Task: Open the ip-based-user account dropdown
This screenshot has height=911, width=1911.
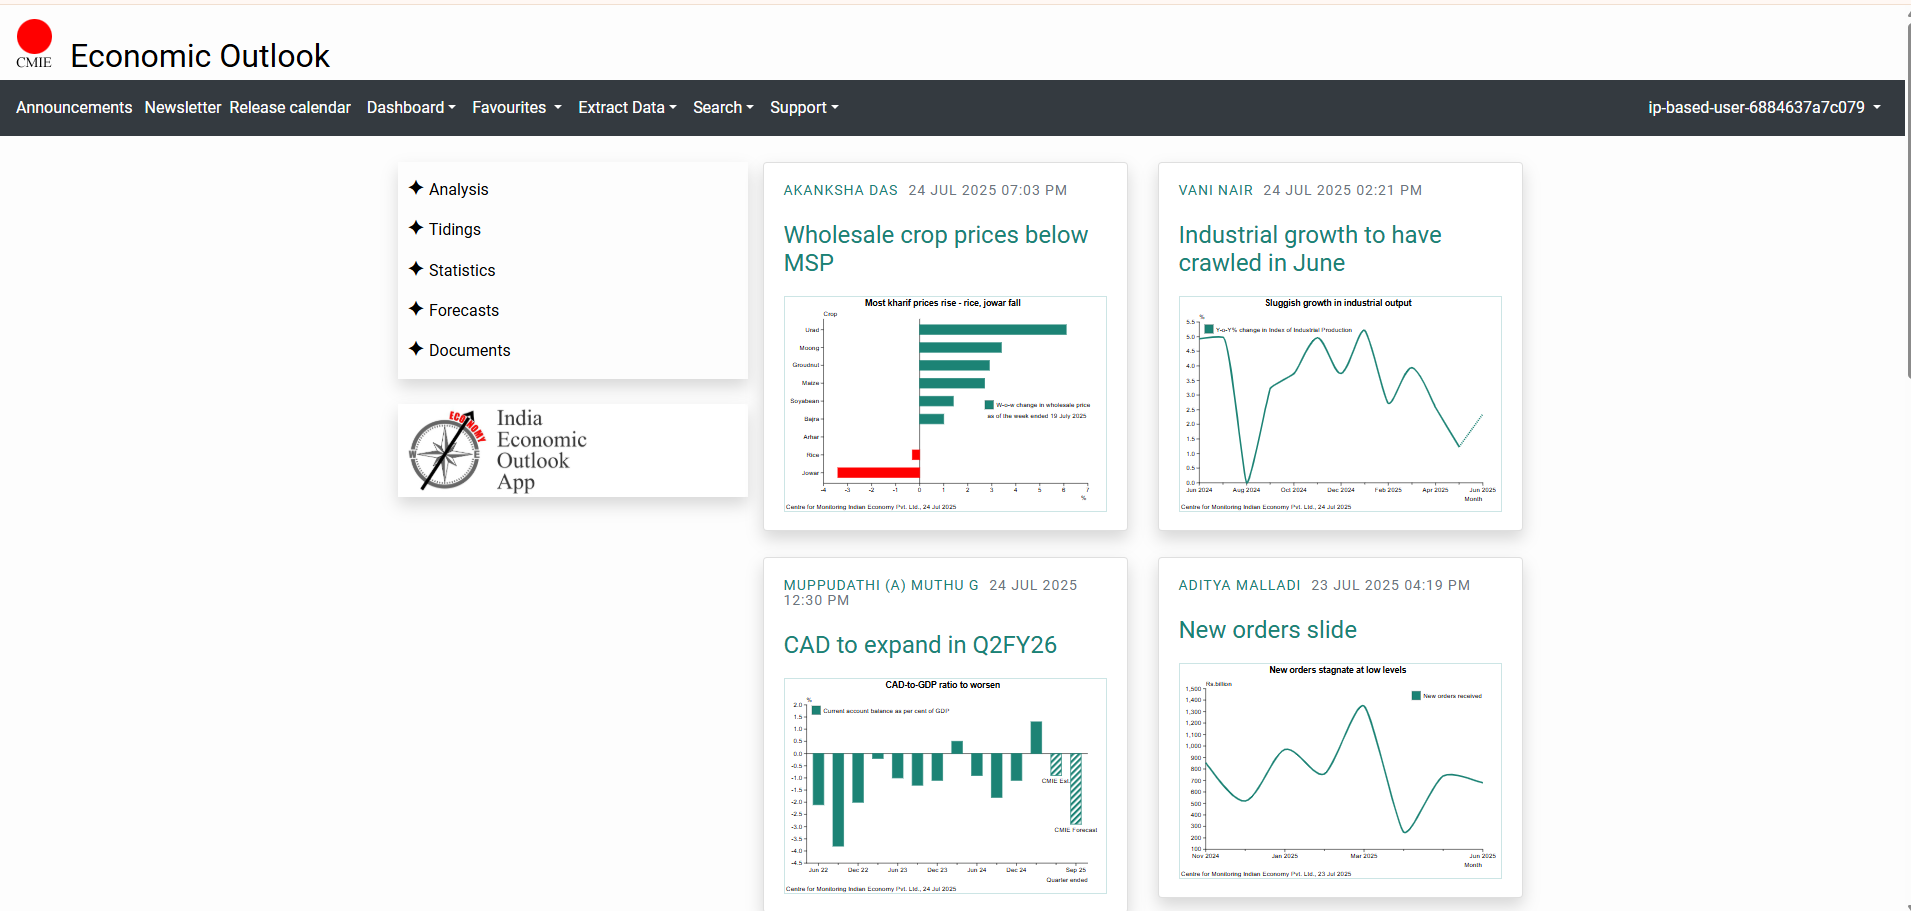Action: point(1764,108)
